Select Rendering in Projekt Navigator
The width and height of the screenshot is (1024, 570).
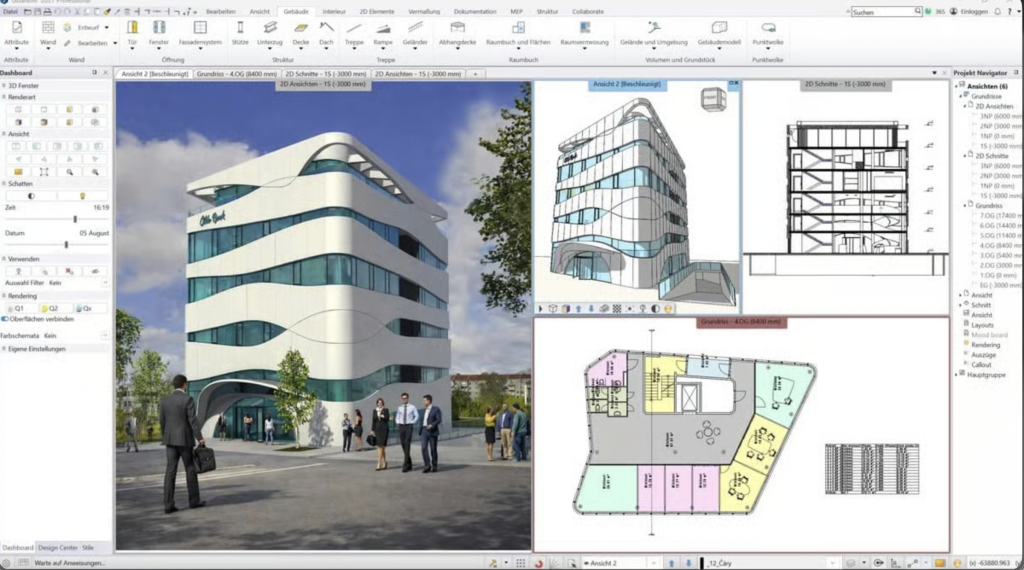click(x=985, y=345)
